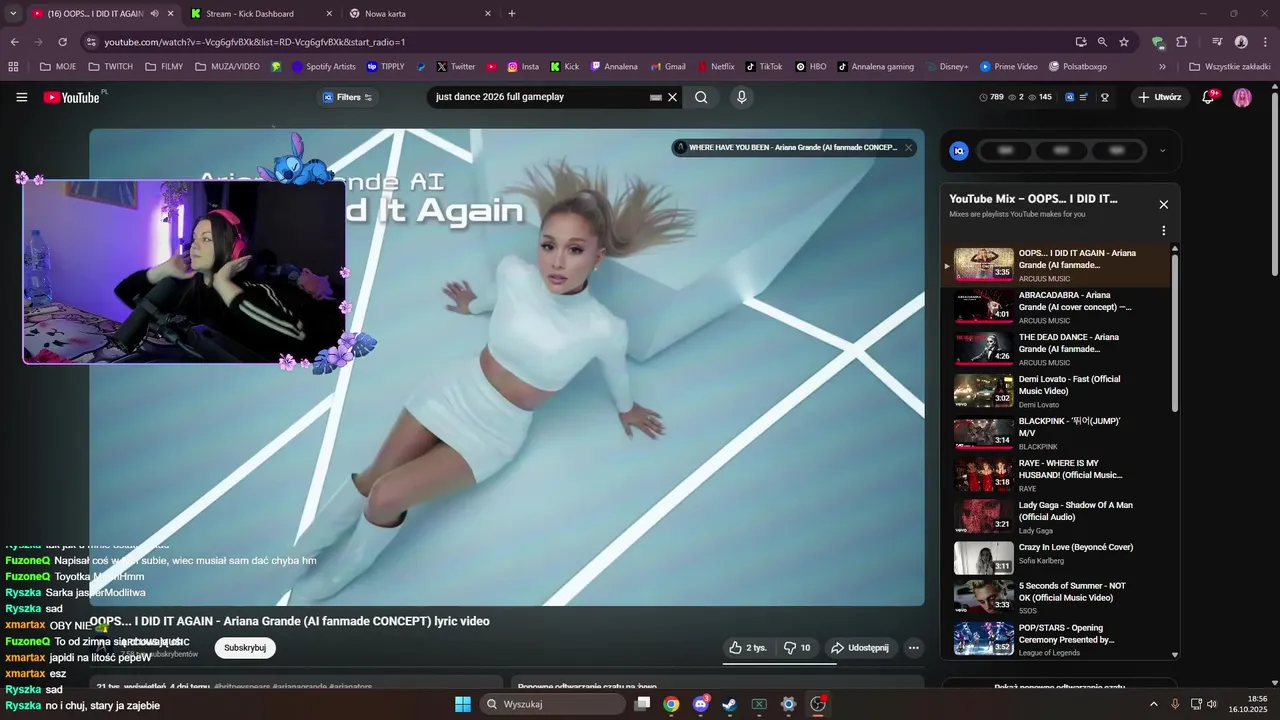Screen dimensions: 1280x720
Task: Close the YouTube Mix playlist panel
Action: [x=1163, y=204]
